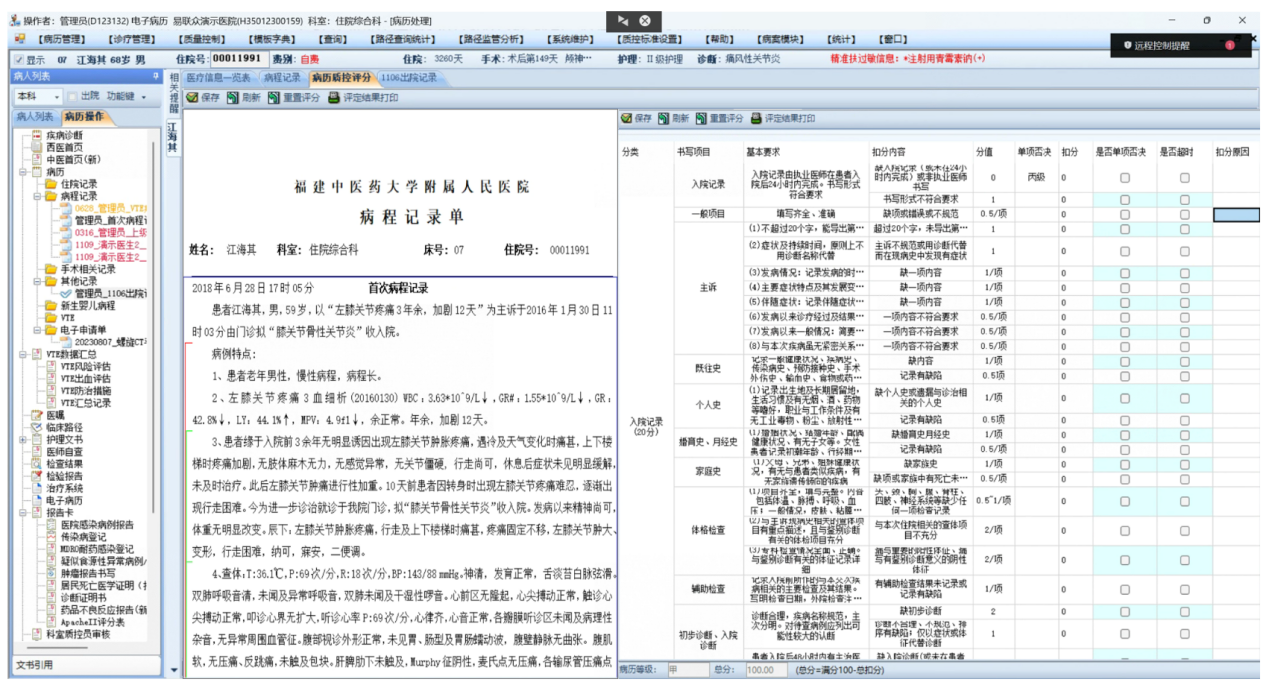Click the highlighted 扣分原因 cell for 一般项目
This screenshot has width=1269, height=685.
(1238, 214)
